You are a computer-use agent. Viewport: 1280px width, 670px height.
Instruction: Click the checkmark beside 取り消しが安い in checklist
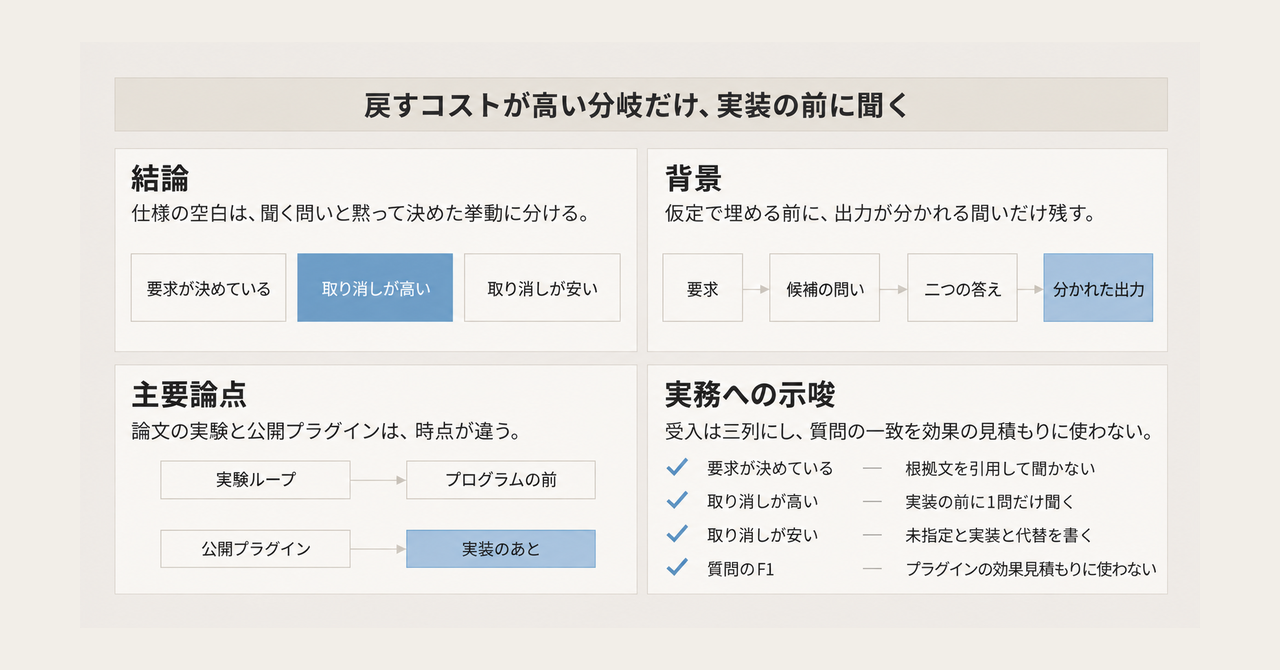click(x=677, y=534)
